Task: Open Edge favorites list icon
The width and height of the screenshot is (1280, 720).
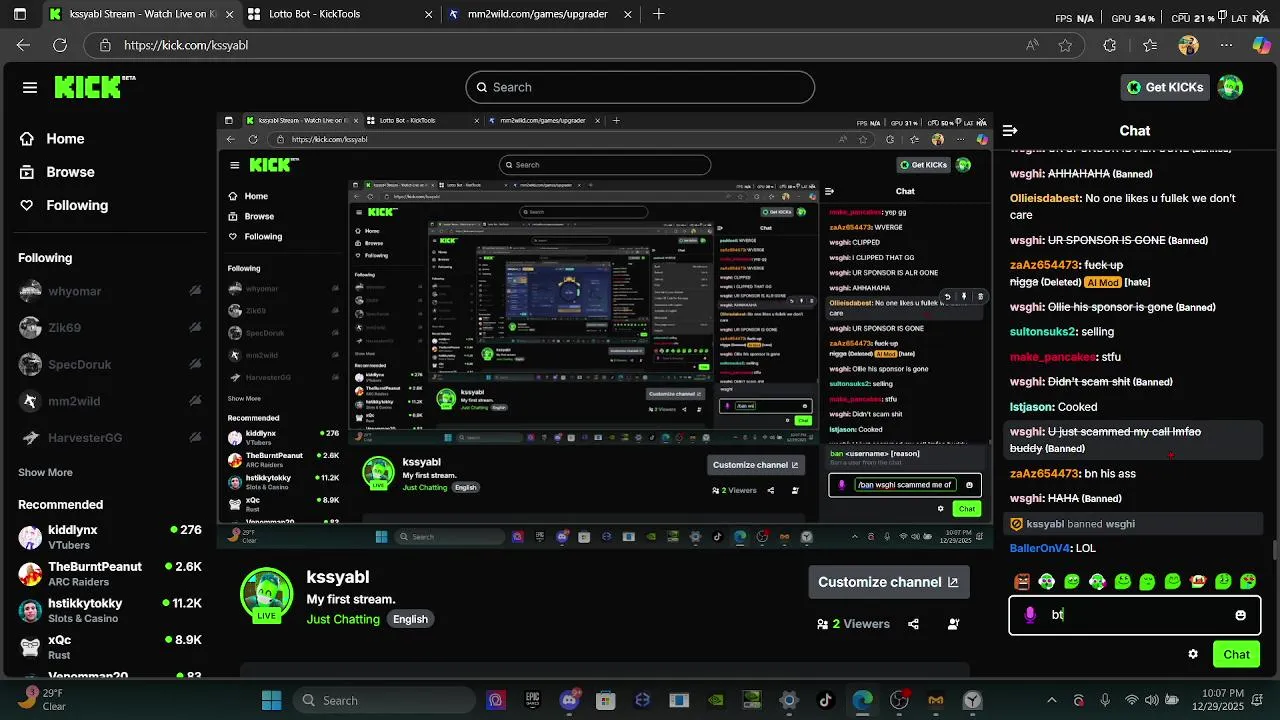Action: (1150, 45)
